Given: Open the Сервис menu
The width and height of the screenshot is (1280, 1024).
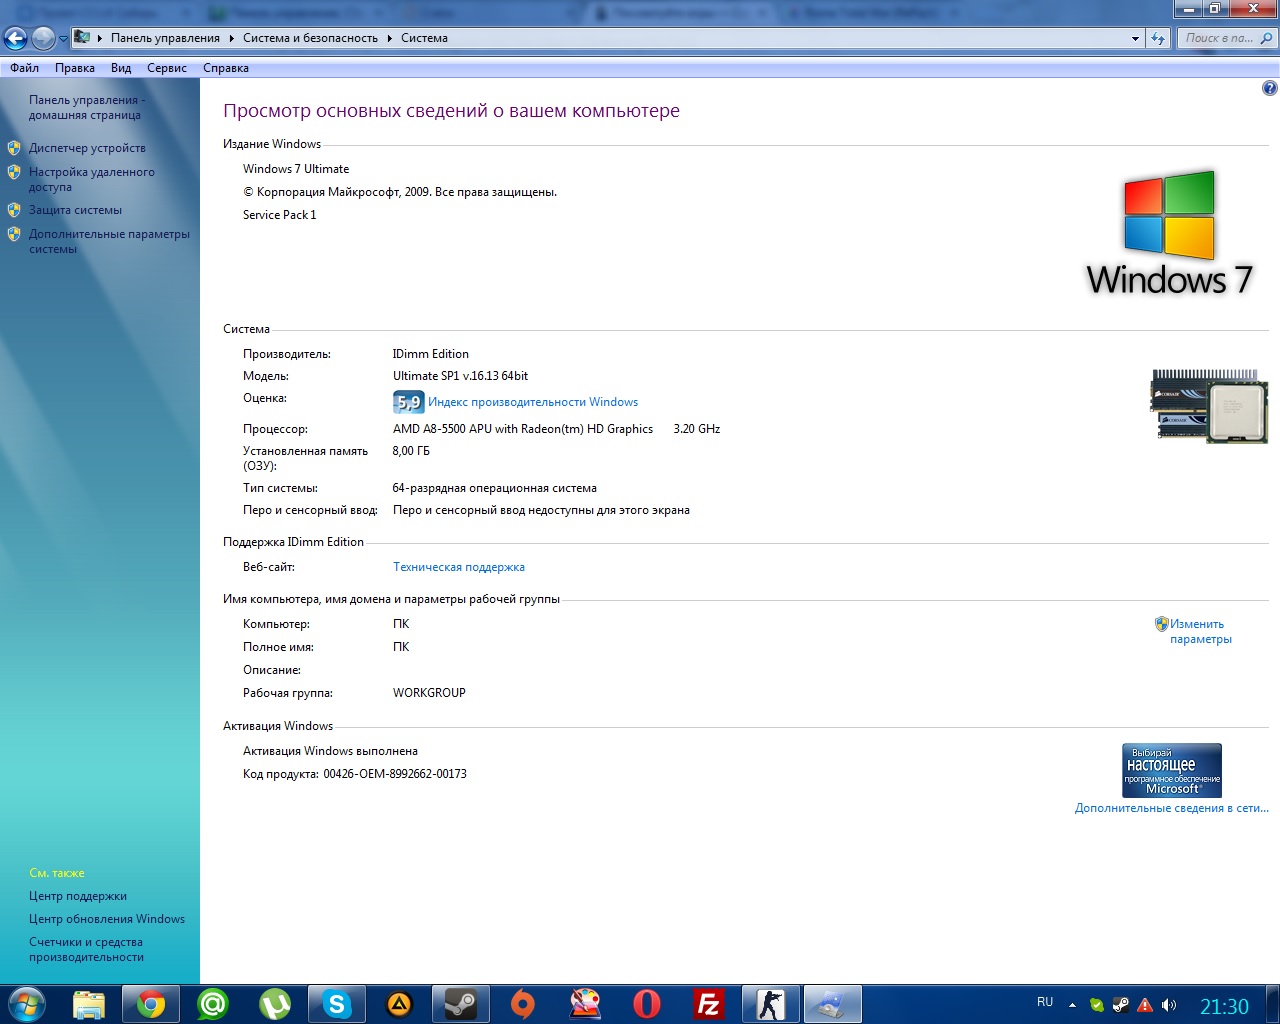Looking at the screenshot, I should [167, 68].
